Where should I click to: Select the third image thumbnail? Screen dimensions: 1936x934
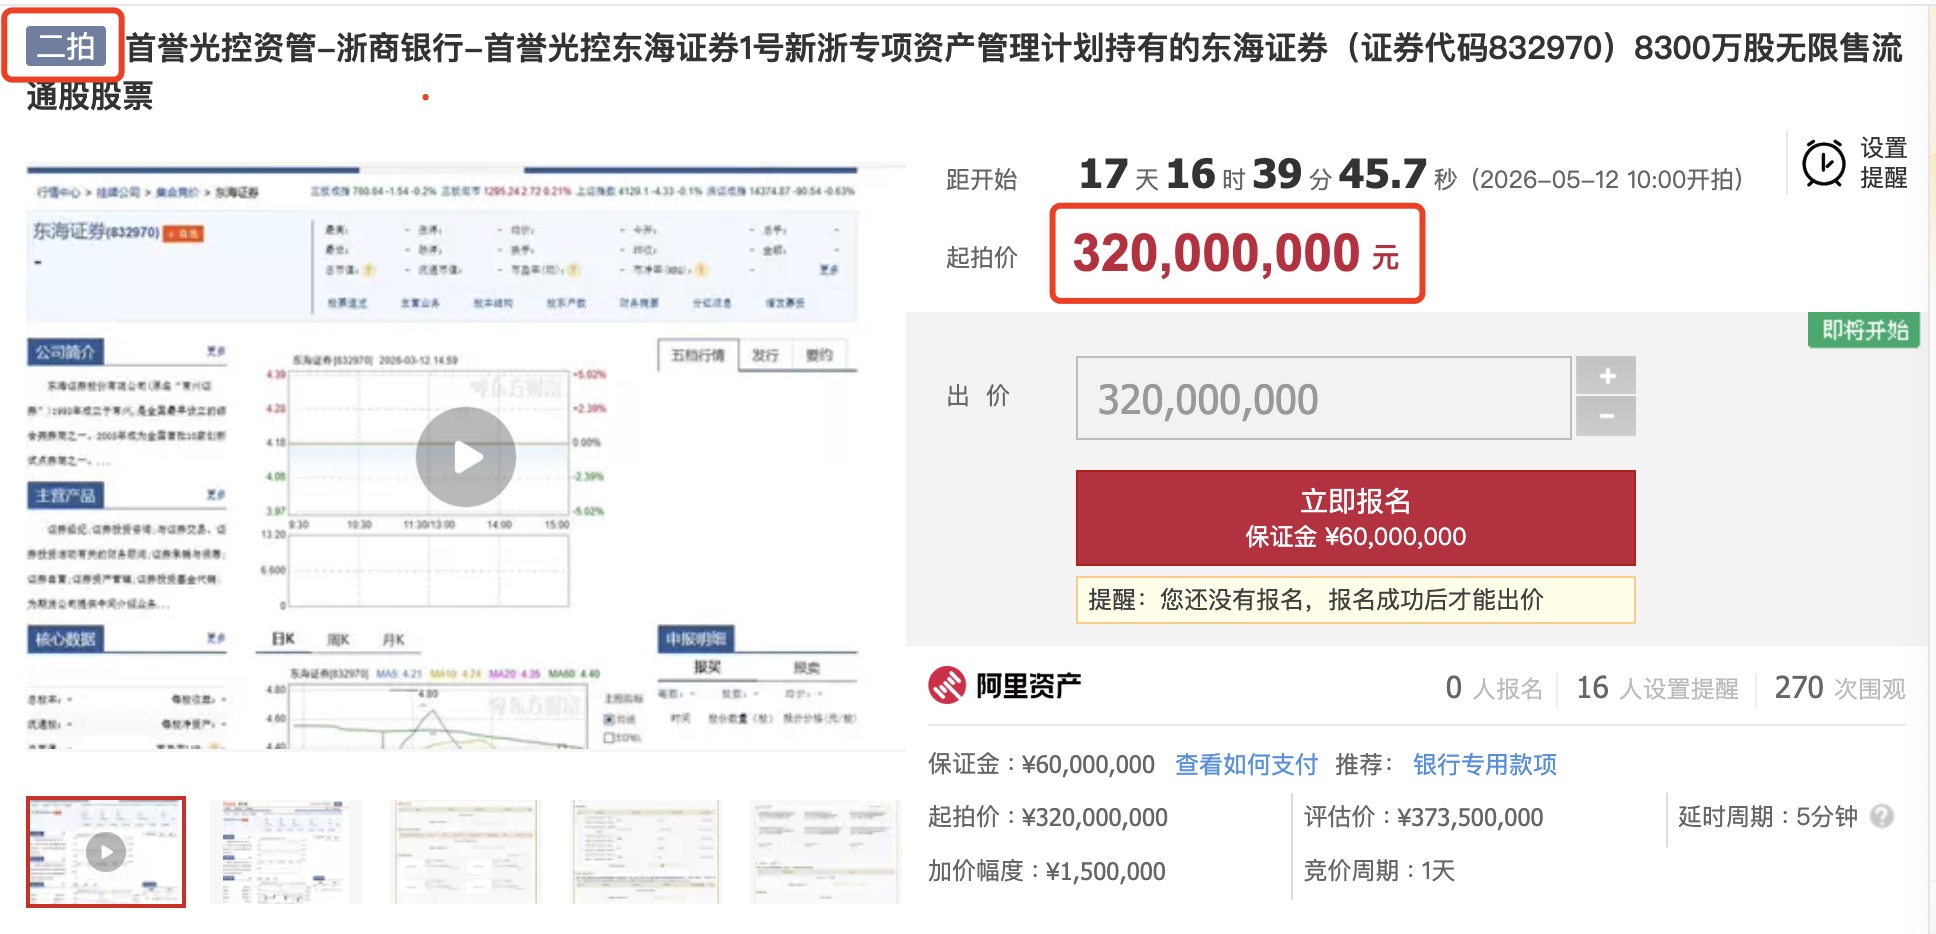pos(465,852)
